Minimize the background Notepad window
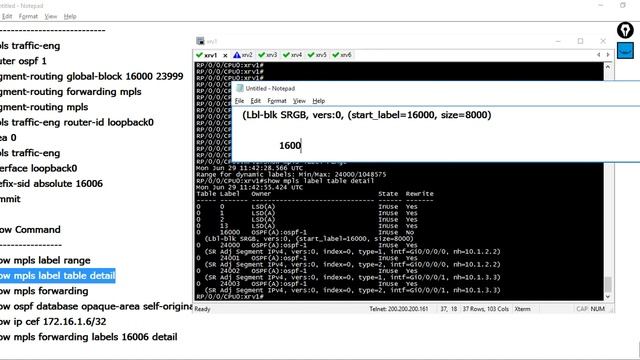This screenshot has width=640, height=360. tap(600, 5)
